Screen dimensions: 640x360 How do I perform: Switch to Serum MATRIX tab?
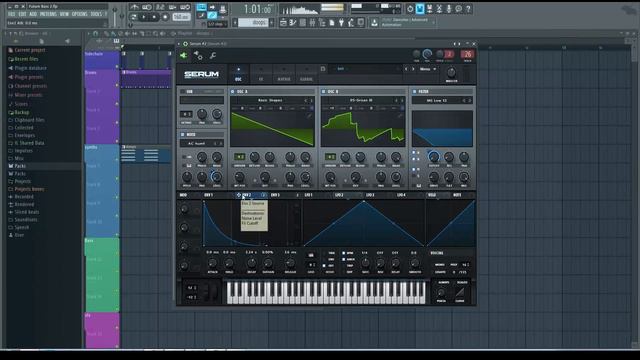pos(284,74)
